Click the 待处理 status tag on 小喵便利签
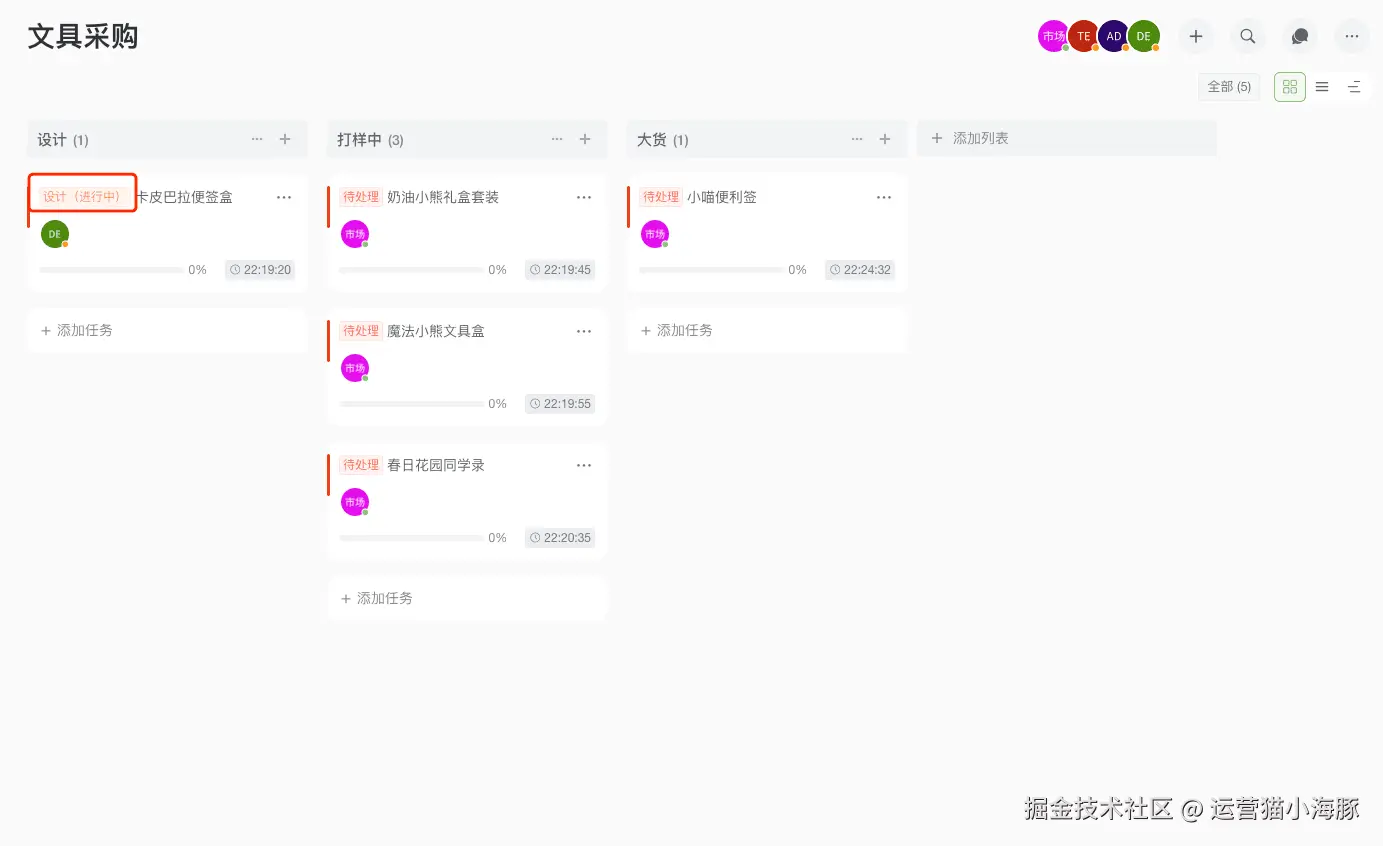 pyautogui.click(x=661, y=197)
